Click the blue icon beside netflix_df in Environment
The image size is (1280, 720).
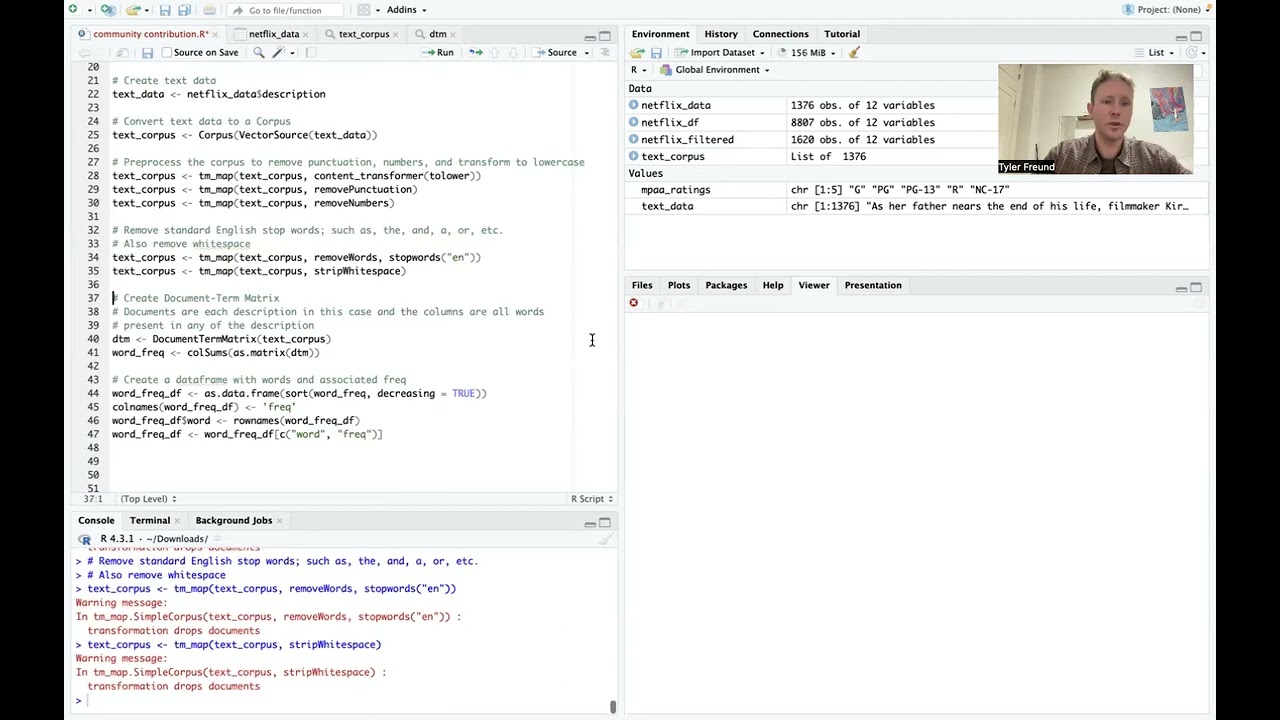coord(633,122)
